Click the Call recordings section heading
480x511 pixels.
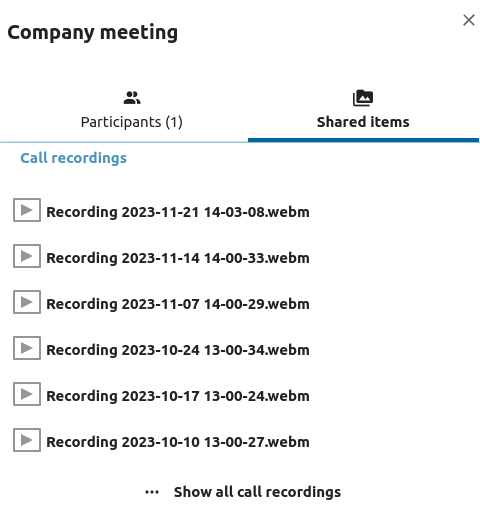tap(73, 158)
